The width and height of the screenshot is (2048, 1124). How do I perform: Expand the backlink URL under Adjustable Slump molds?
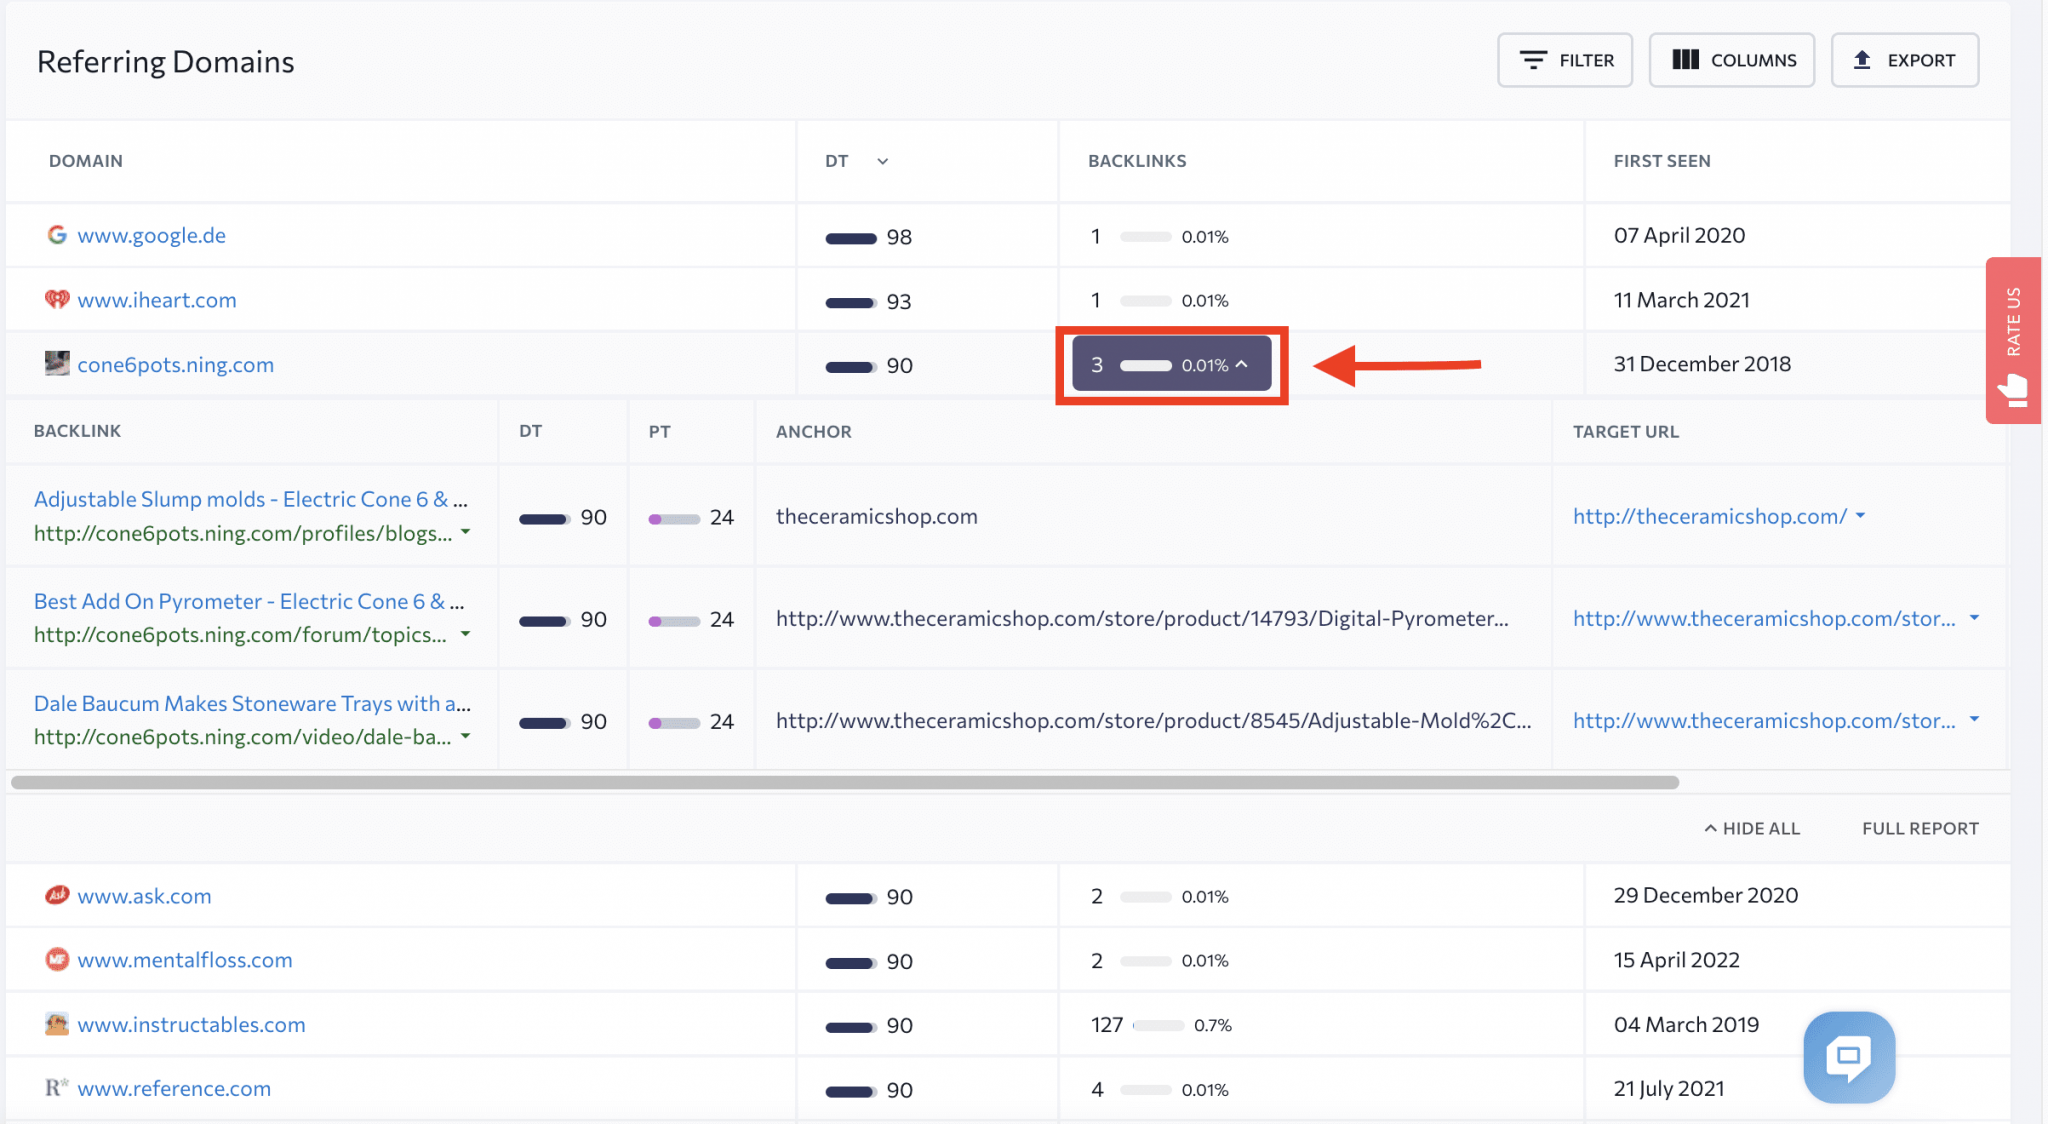point(466,533)
